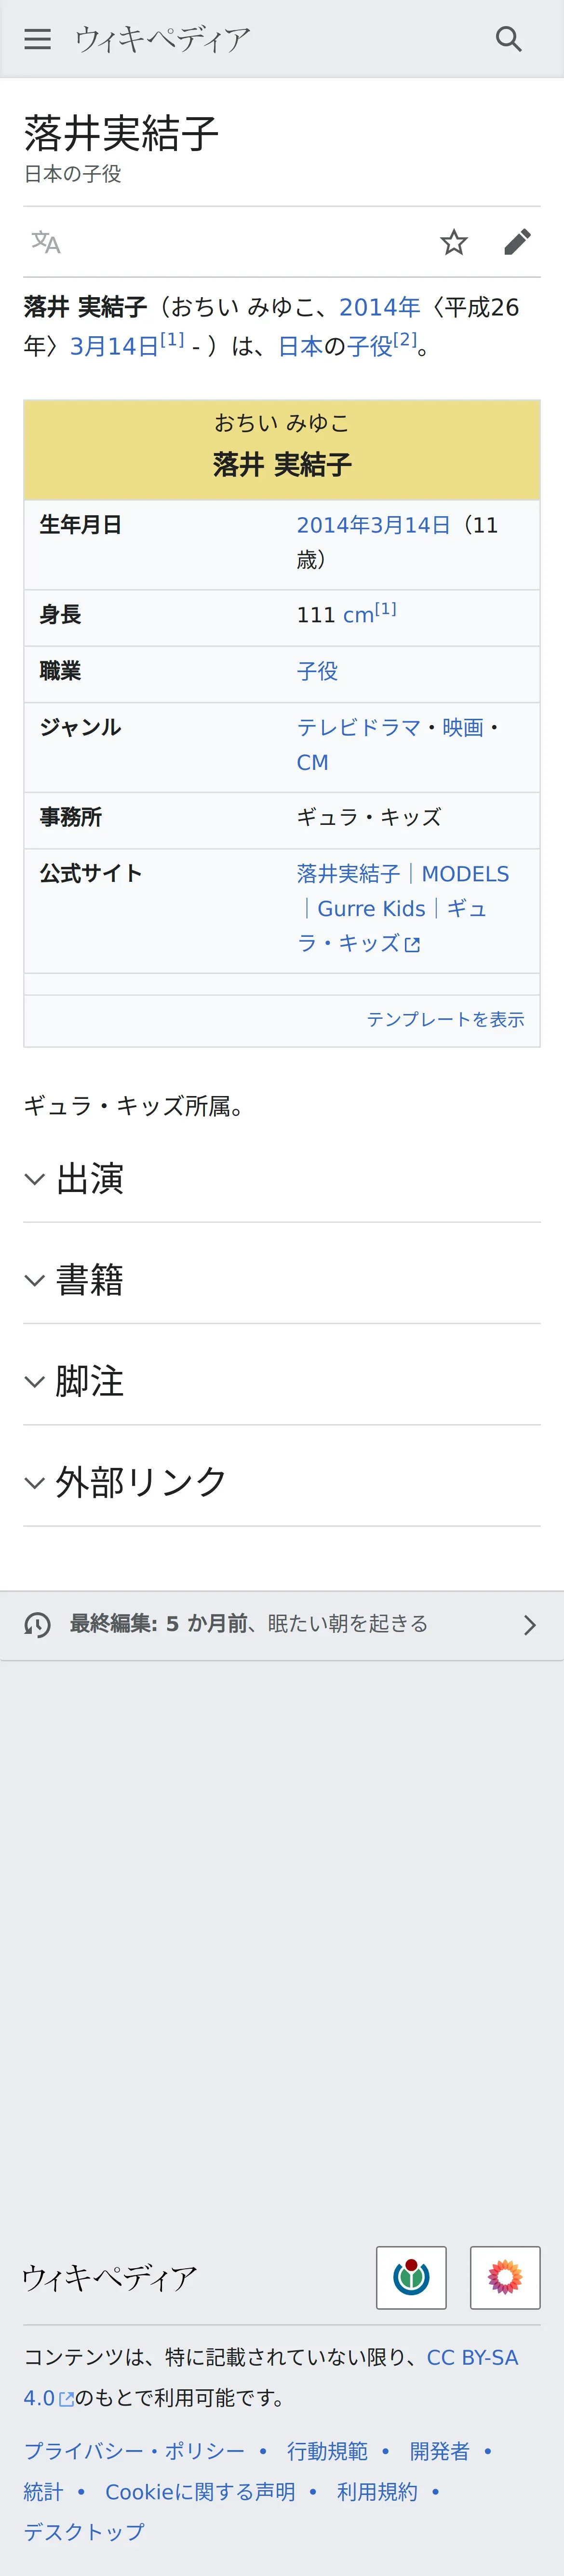
Task: Click the search magnifier icon
Action: (x=508, y=39)
